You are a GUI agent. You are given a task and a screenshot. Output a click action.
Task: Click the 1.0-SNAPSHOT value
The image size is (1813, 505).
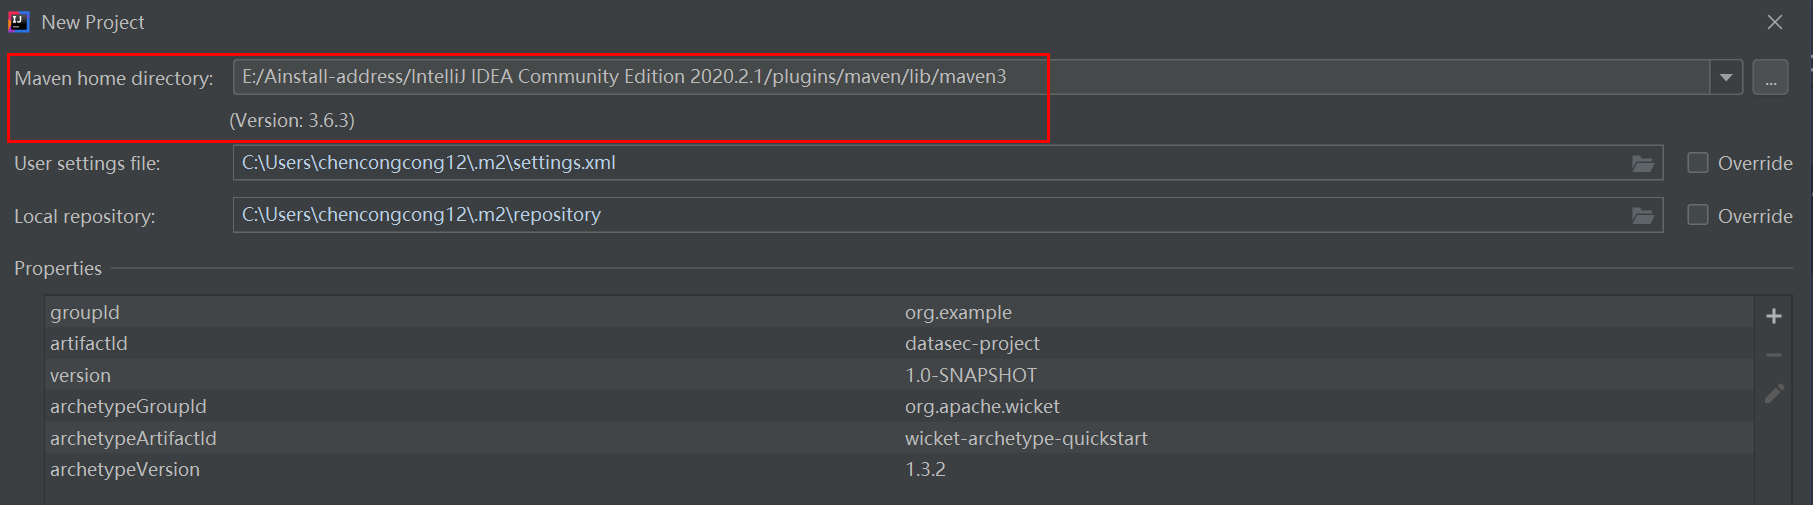(x=971, y=375)
